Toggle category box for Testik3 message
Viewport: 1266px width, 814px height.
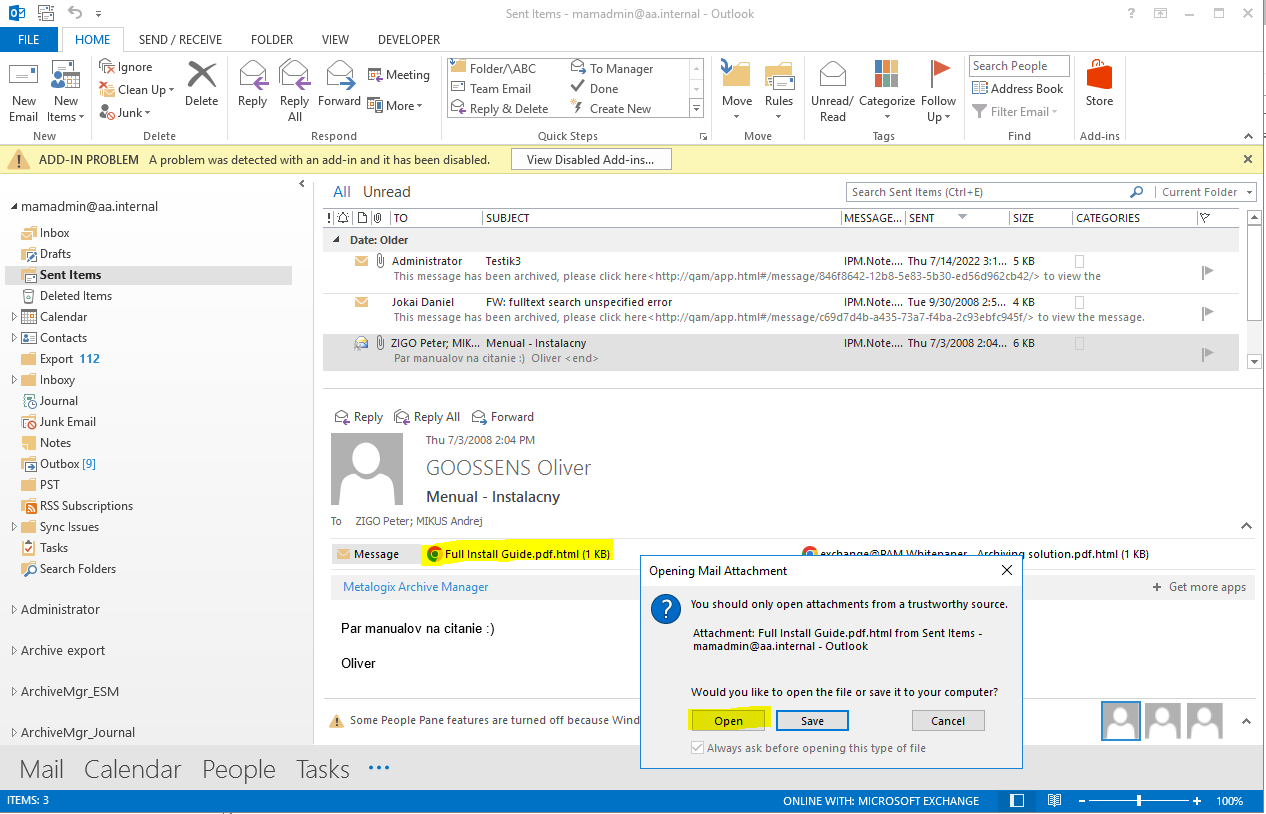[1079, 261]
